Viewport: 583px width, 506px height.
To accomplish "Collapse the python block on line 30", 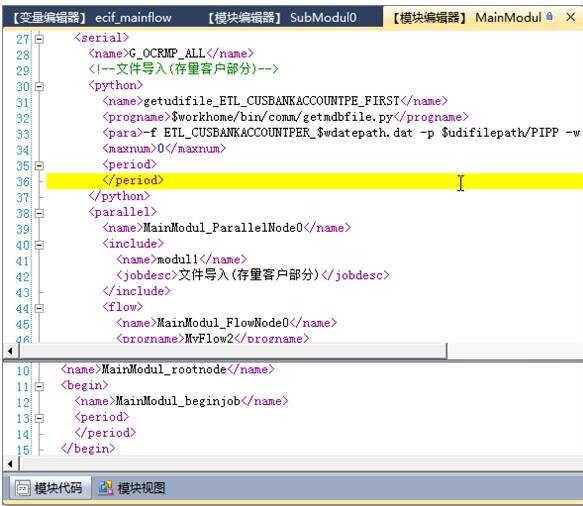I will pos(39,86).
